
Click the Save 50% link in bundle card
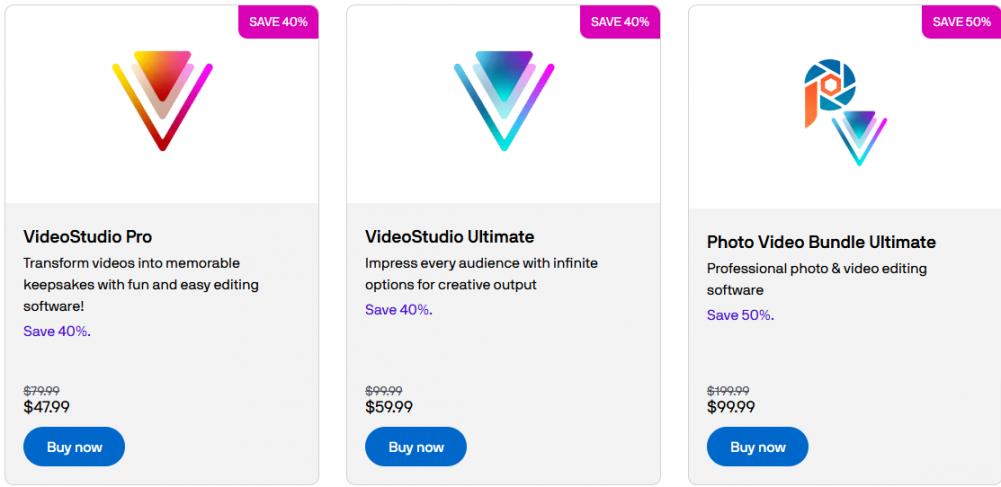click(740, 315)
